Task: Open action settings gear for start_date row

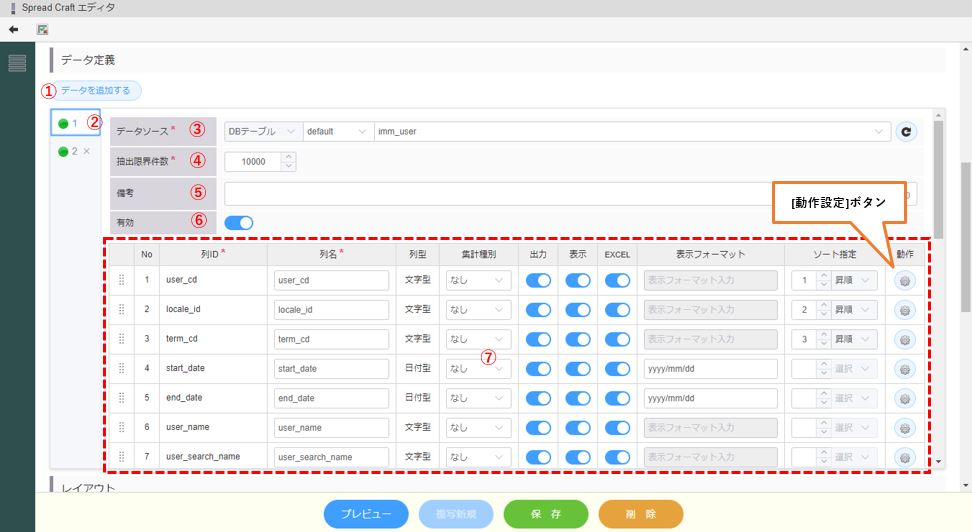Action: click(x=905, y=369)
